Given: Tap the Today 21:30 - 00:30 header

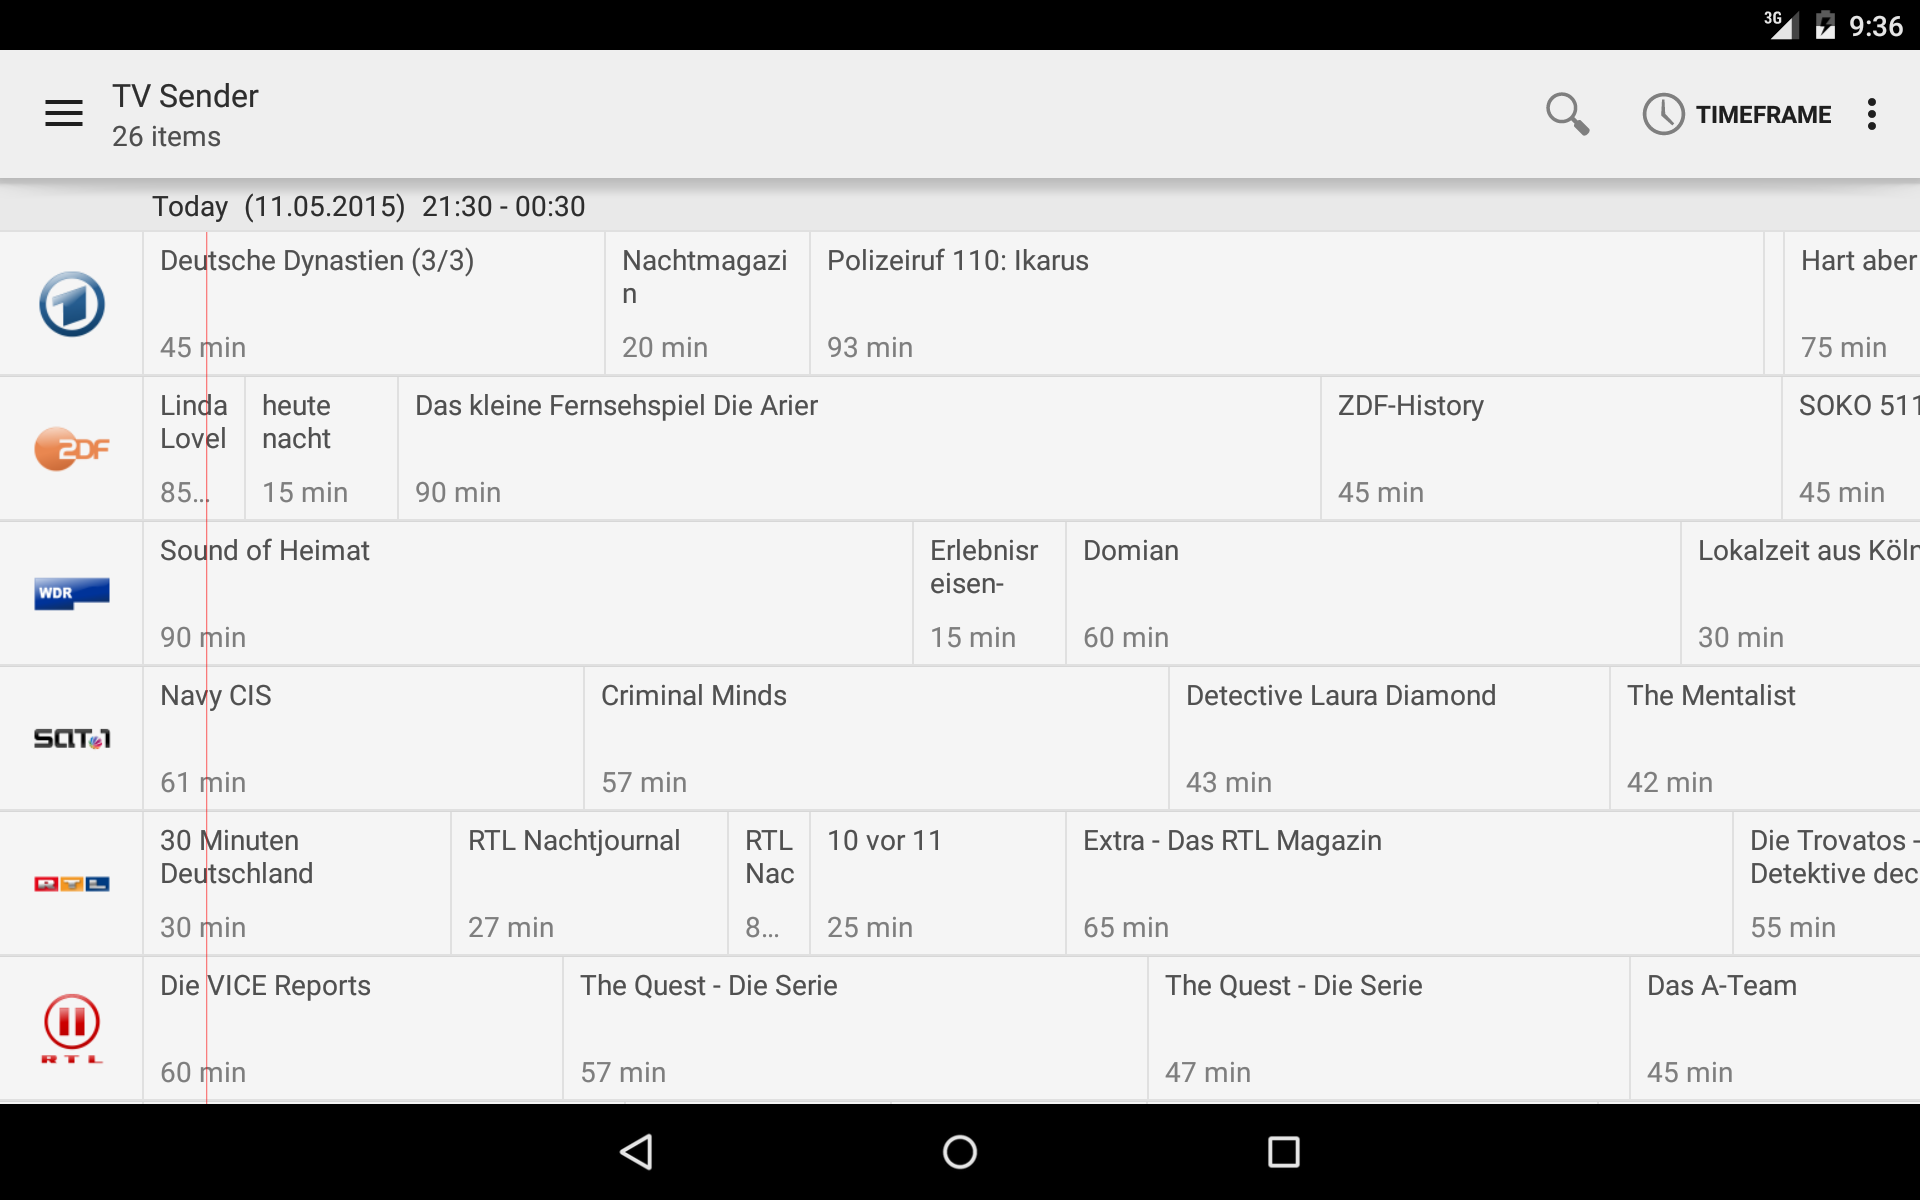Looking at the screenshot, I should [368, 206].
